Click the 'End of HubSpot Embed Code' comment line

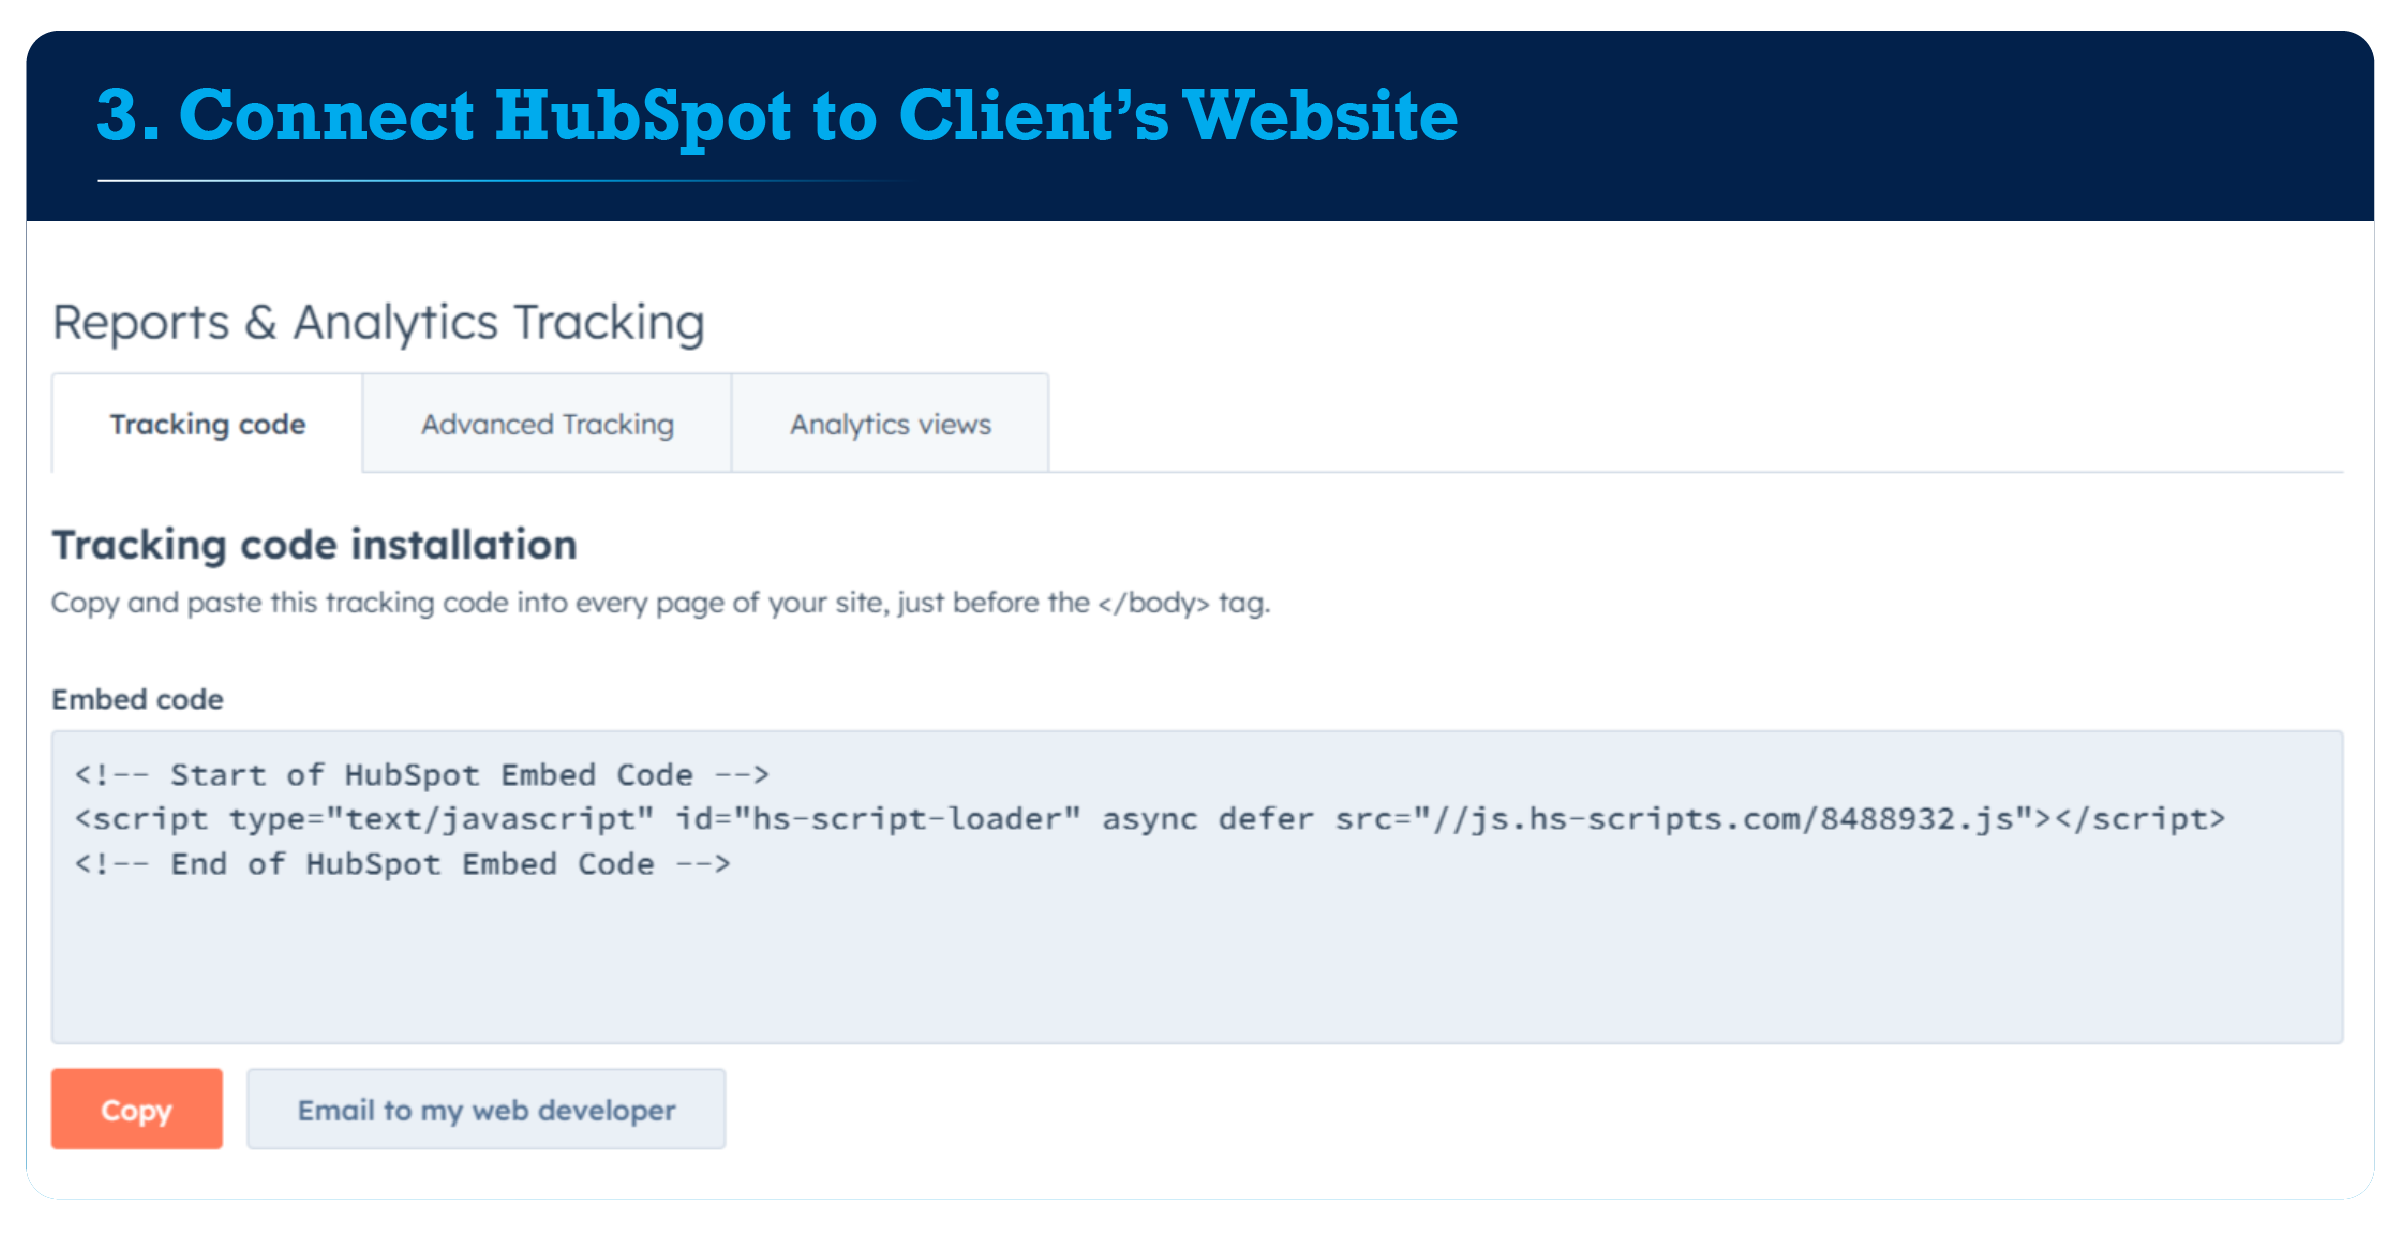(403, 864)
